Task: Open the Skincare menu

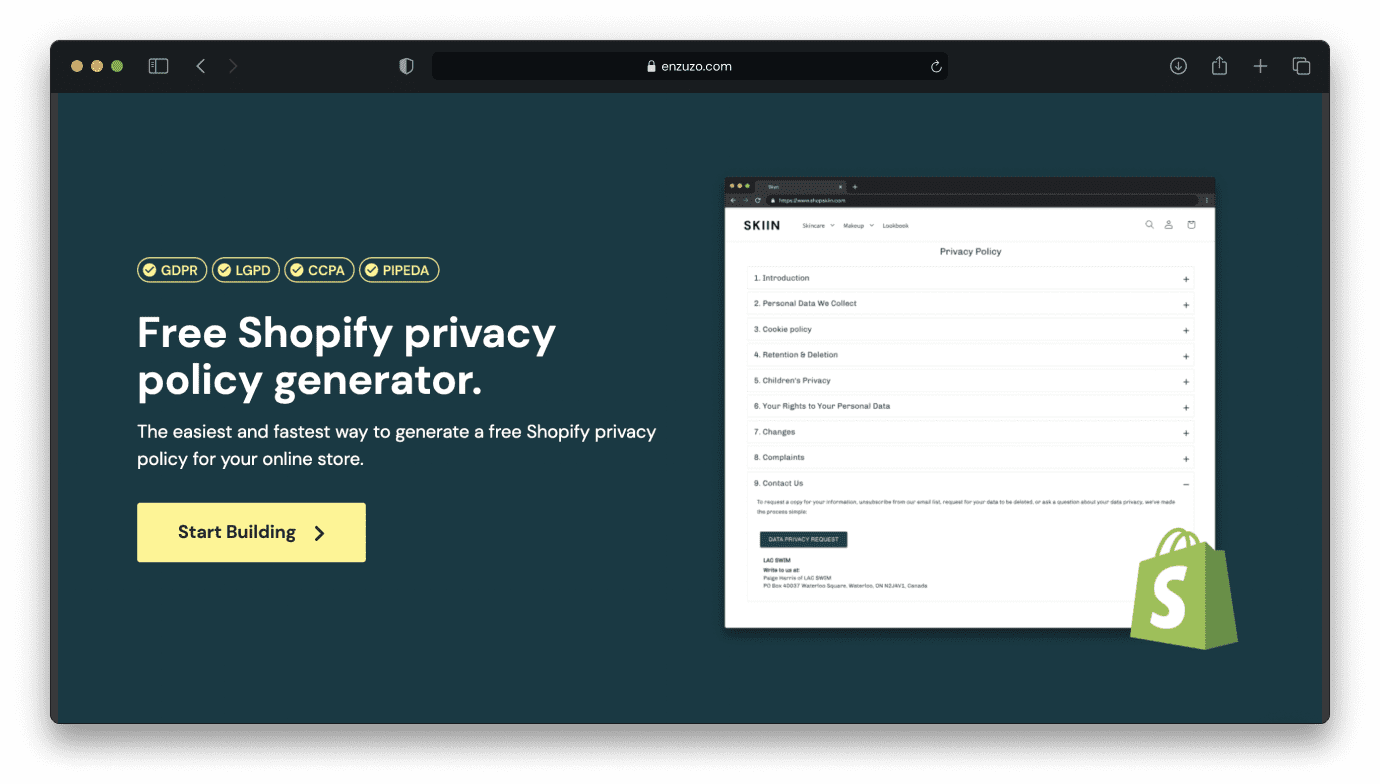Action: 818,226
